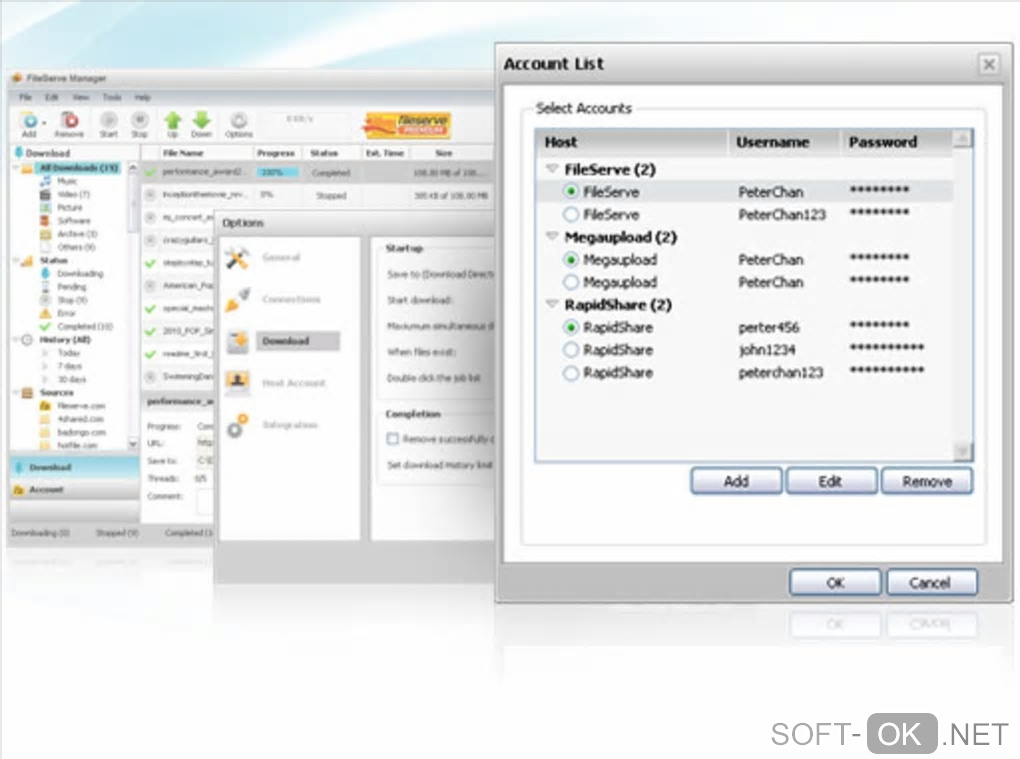
Task: Select RapidShare account perter456 radio button
Action: (570, 327)
